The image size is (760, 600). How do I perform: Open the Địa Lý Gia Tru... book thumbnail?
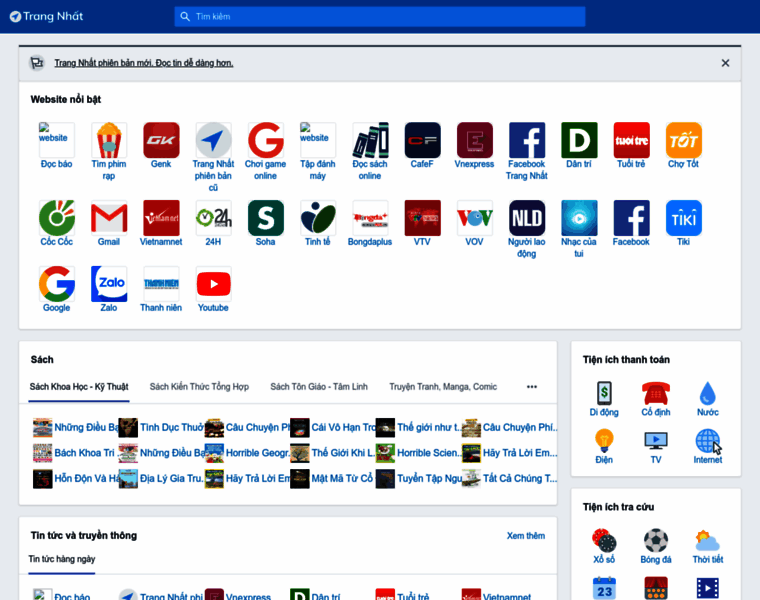[128, 478]
